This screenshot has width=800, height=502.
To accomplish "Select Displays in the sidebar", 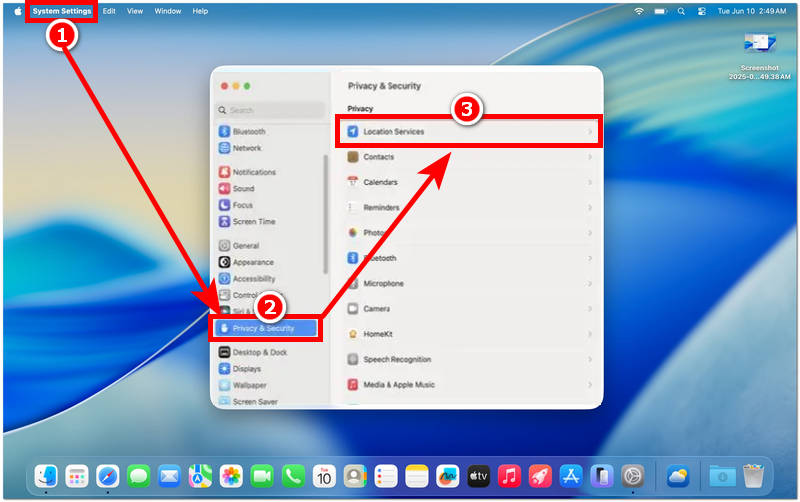I will pyautogui.click(x=240, y=369).
